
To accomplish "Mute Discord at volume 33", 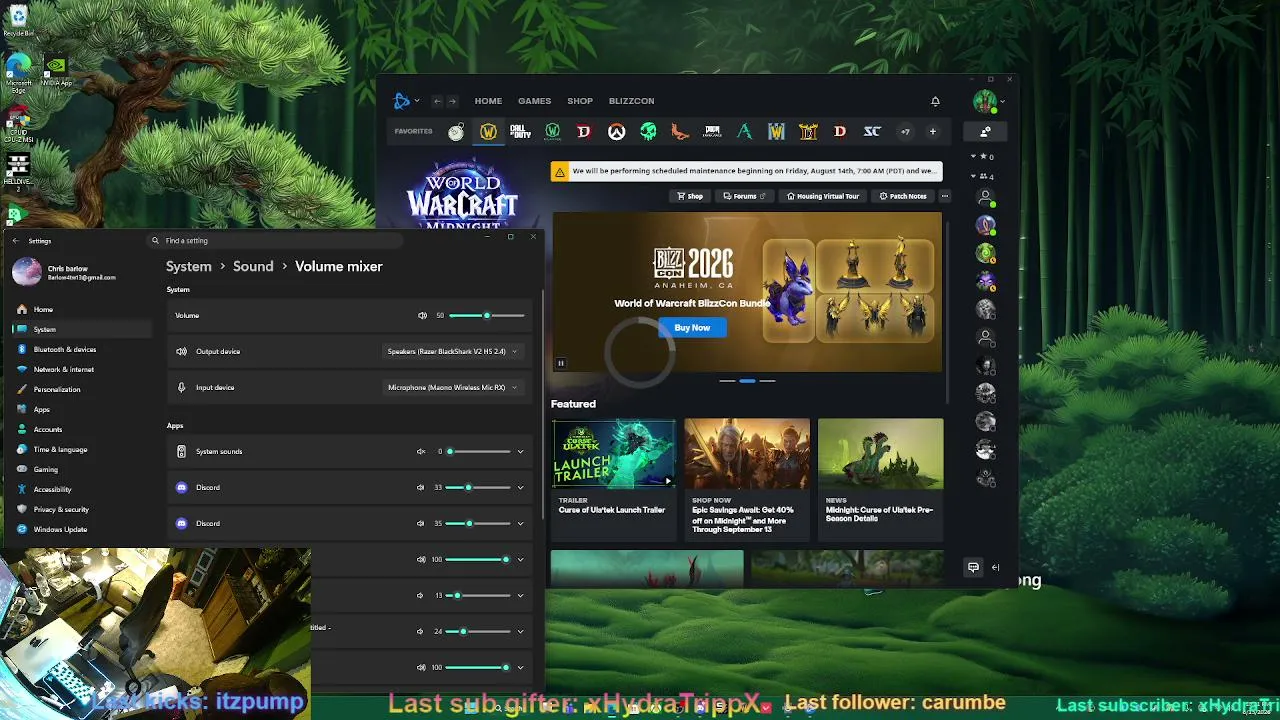I will click(x=421, y=488).
